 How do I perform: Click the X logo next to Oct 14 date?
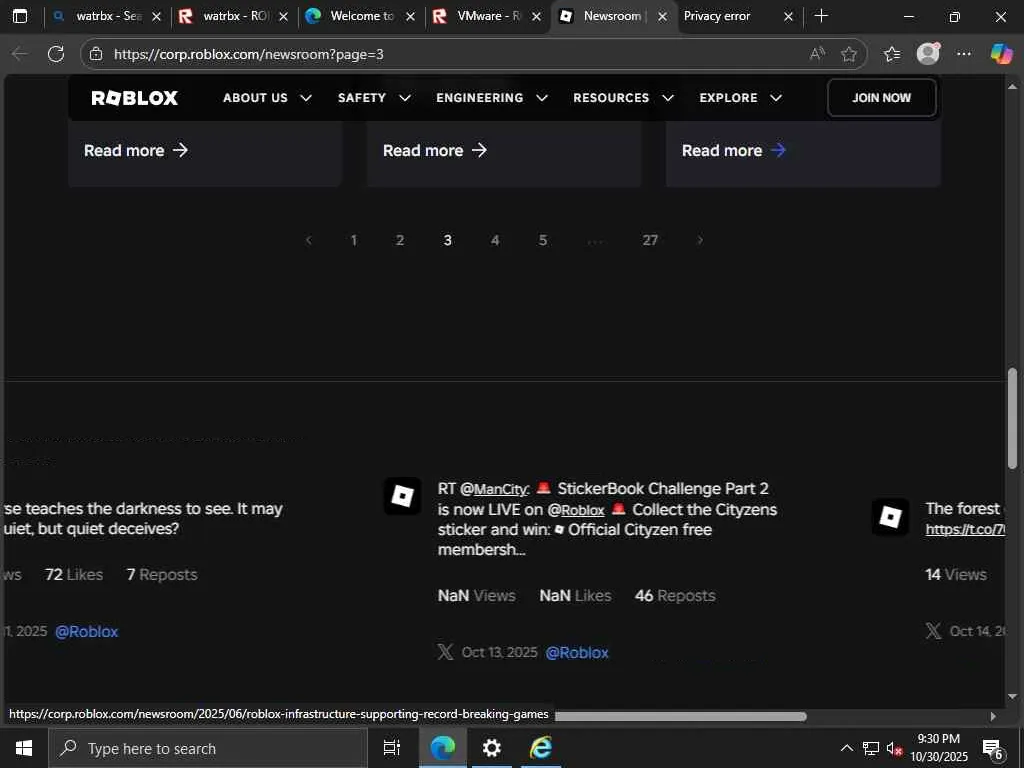click(x=933, y=631)
